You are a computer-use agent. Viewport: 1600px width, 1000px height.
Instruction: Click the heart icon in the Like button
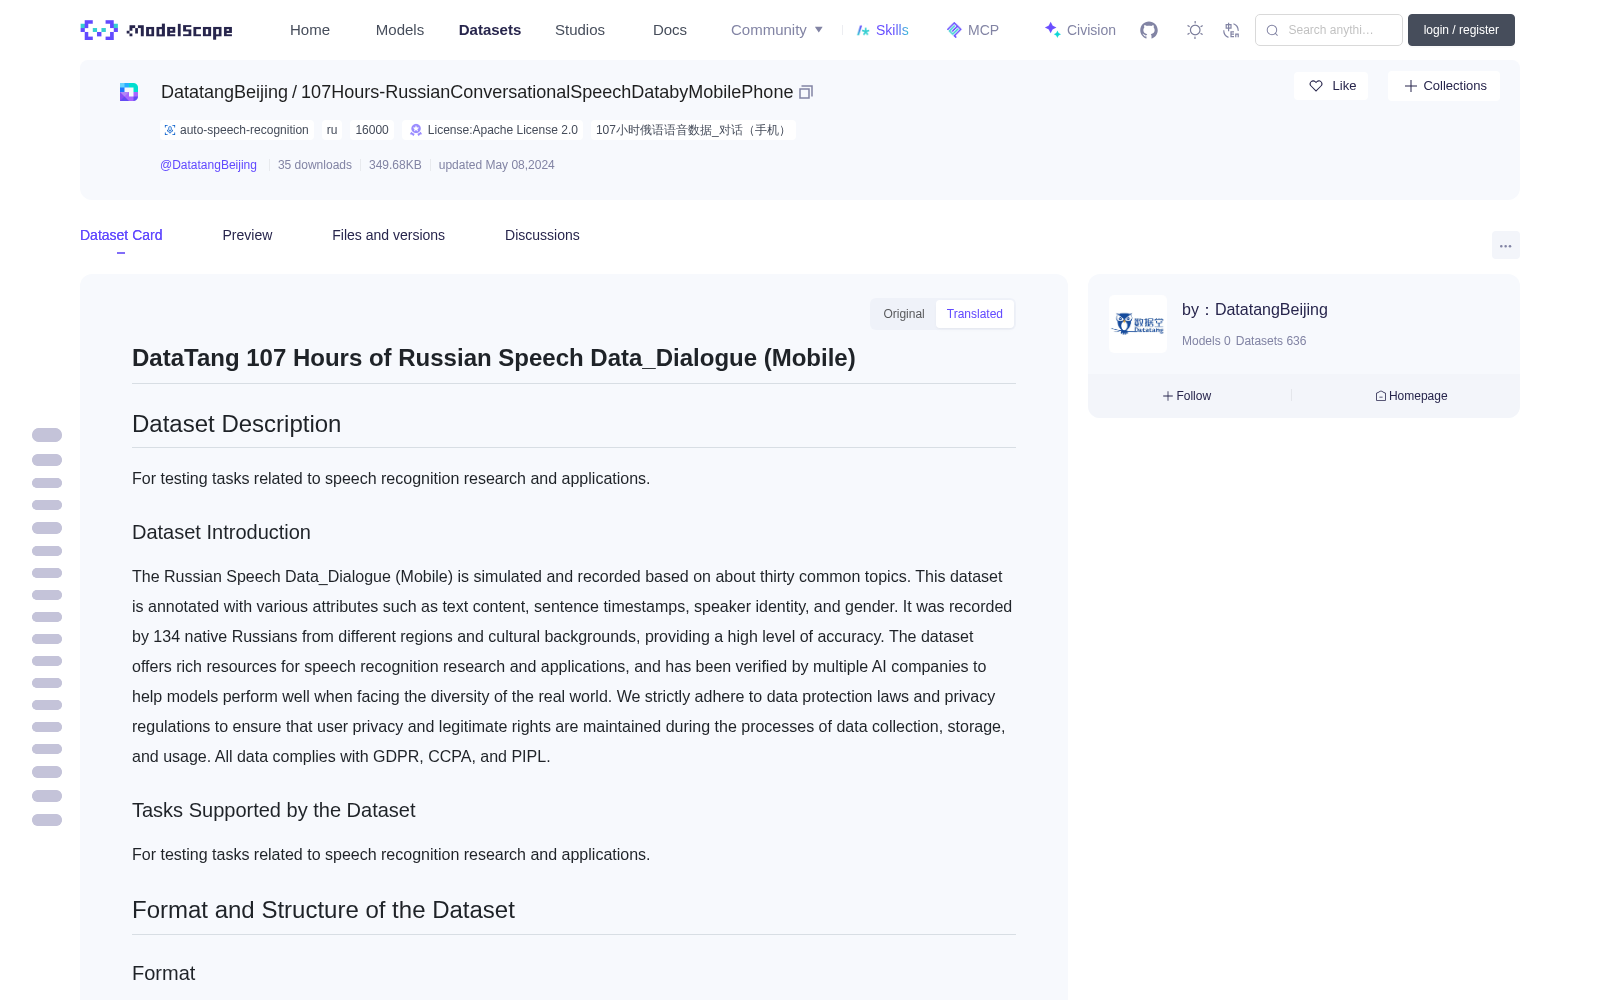[1316, 86]
